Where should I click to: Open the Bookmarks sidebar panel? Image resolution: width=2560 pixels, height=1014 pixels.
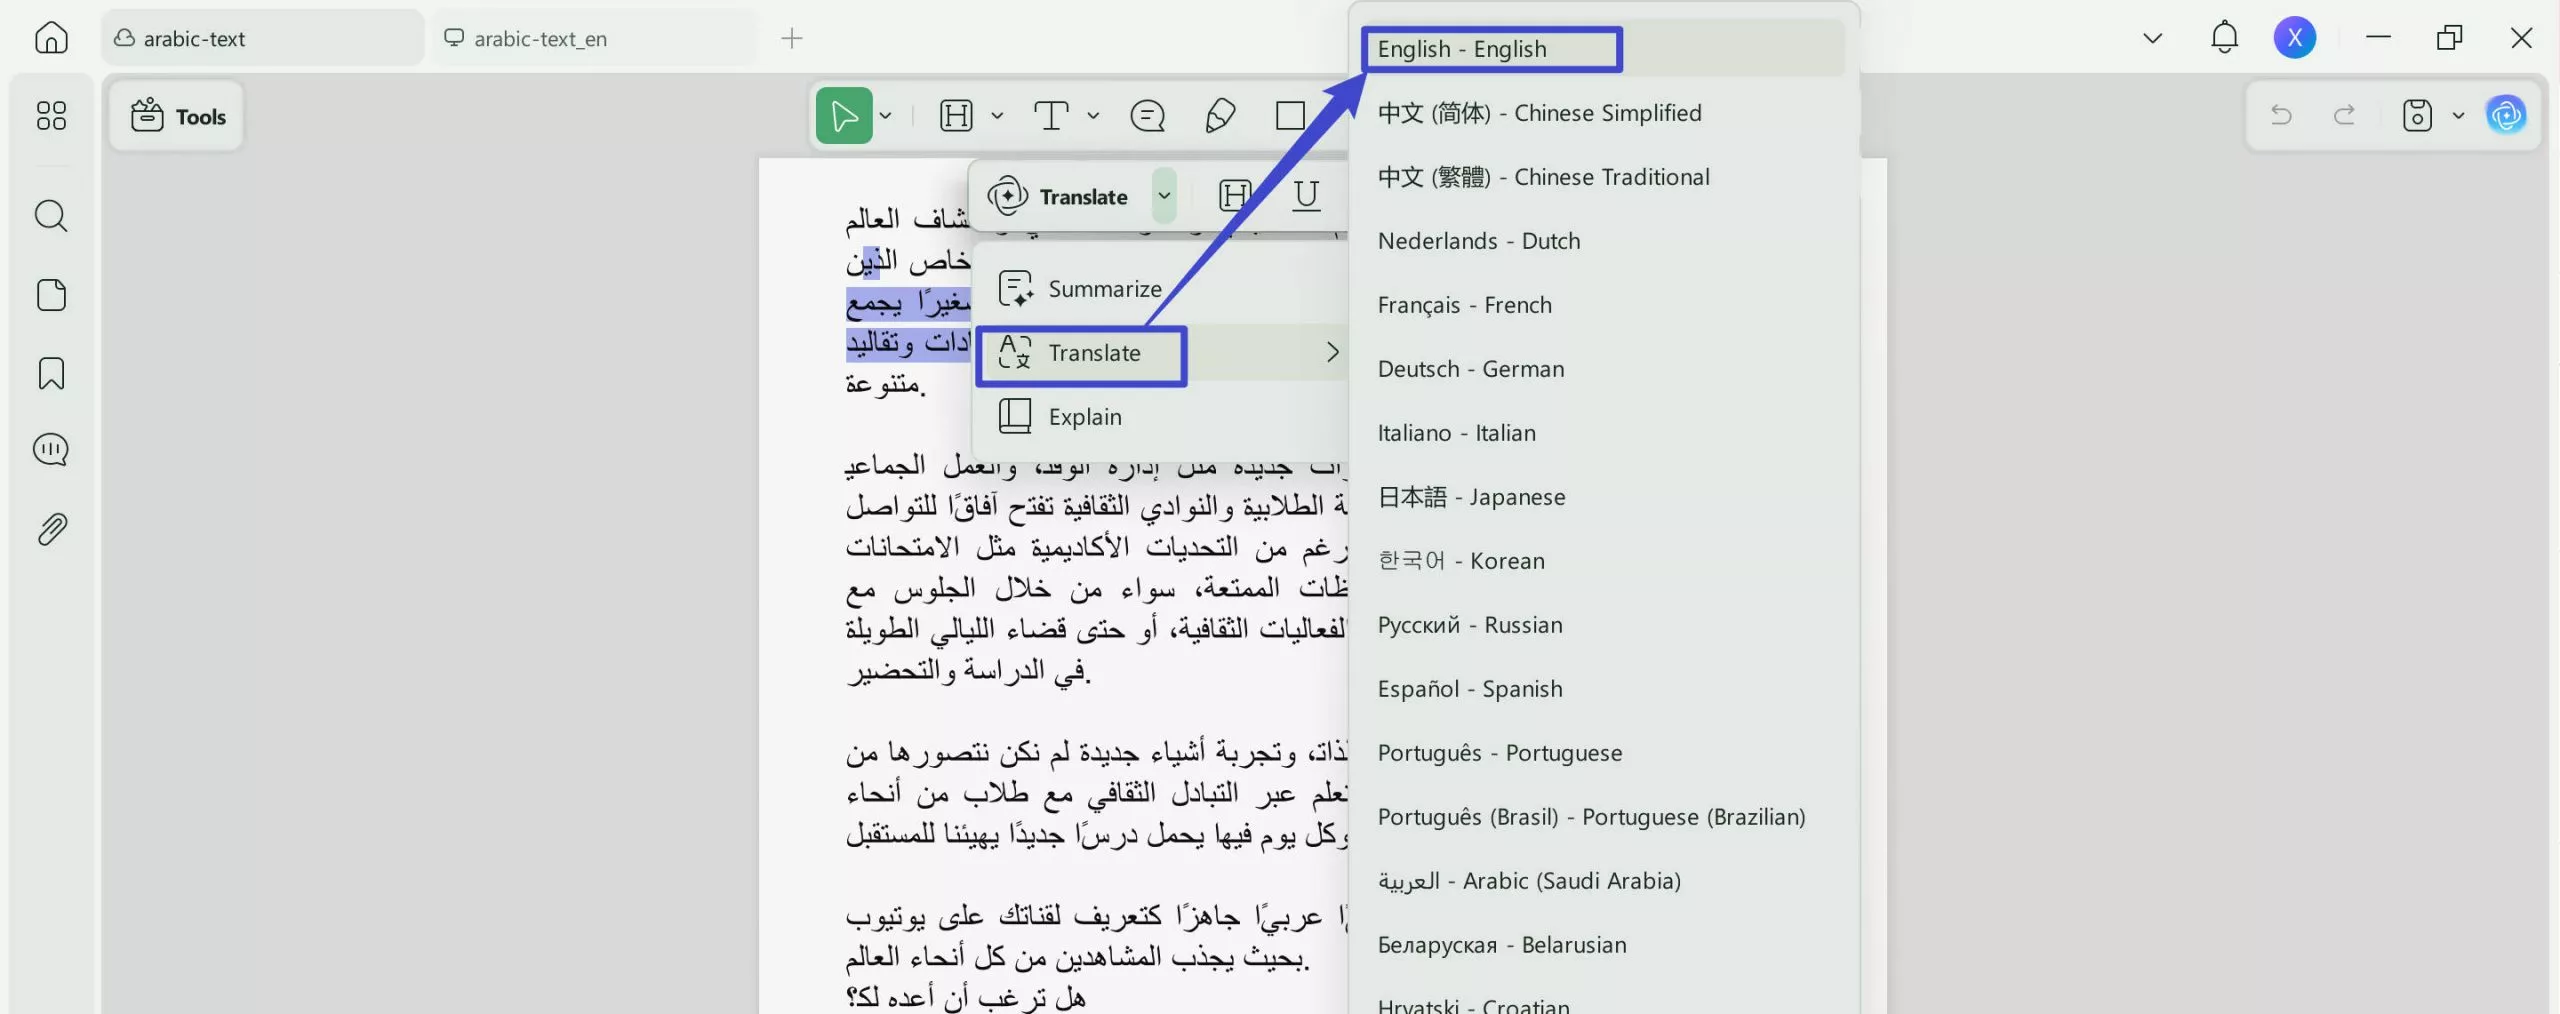(50, 372)
